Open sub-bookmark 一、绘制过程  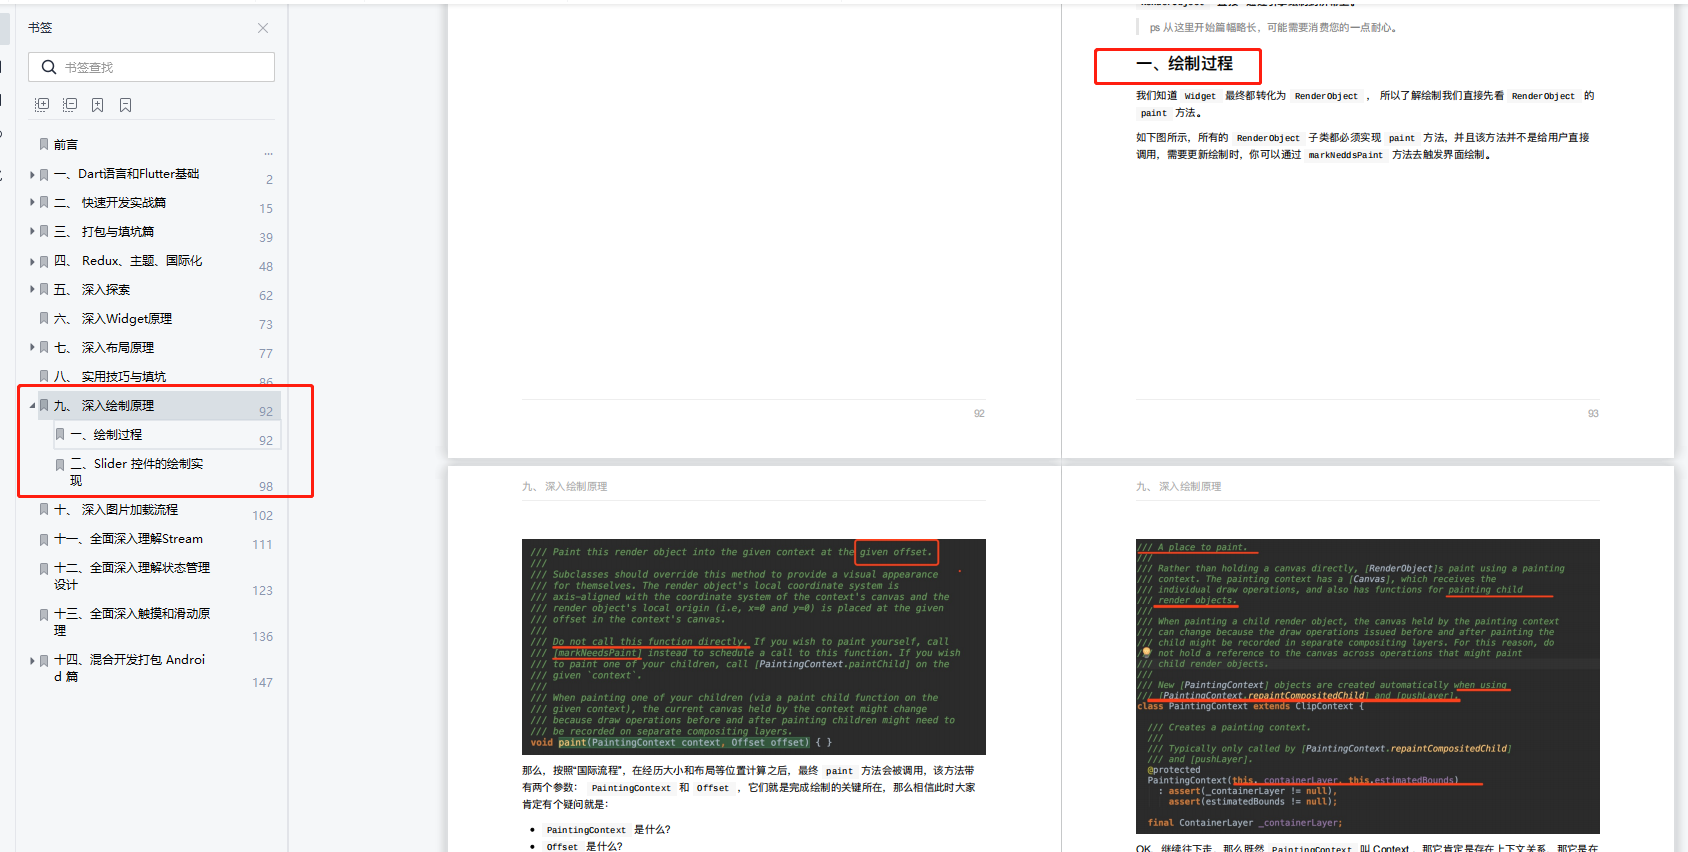(106, 435)
